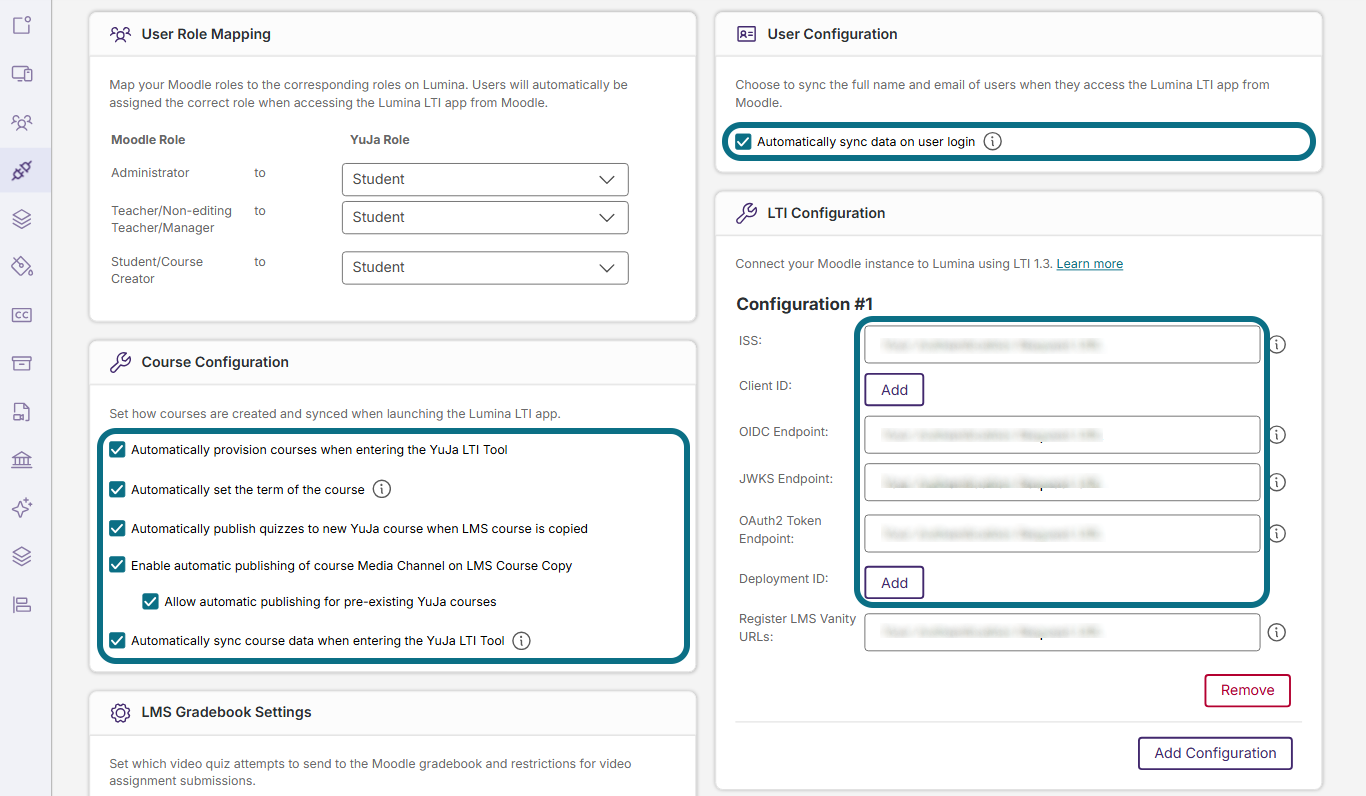Click the Remove button
This screenshot has width=1366, height=796.
click(x=1247, y=690)
